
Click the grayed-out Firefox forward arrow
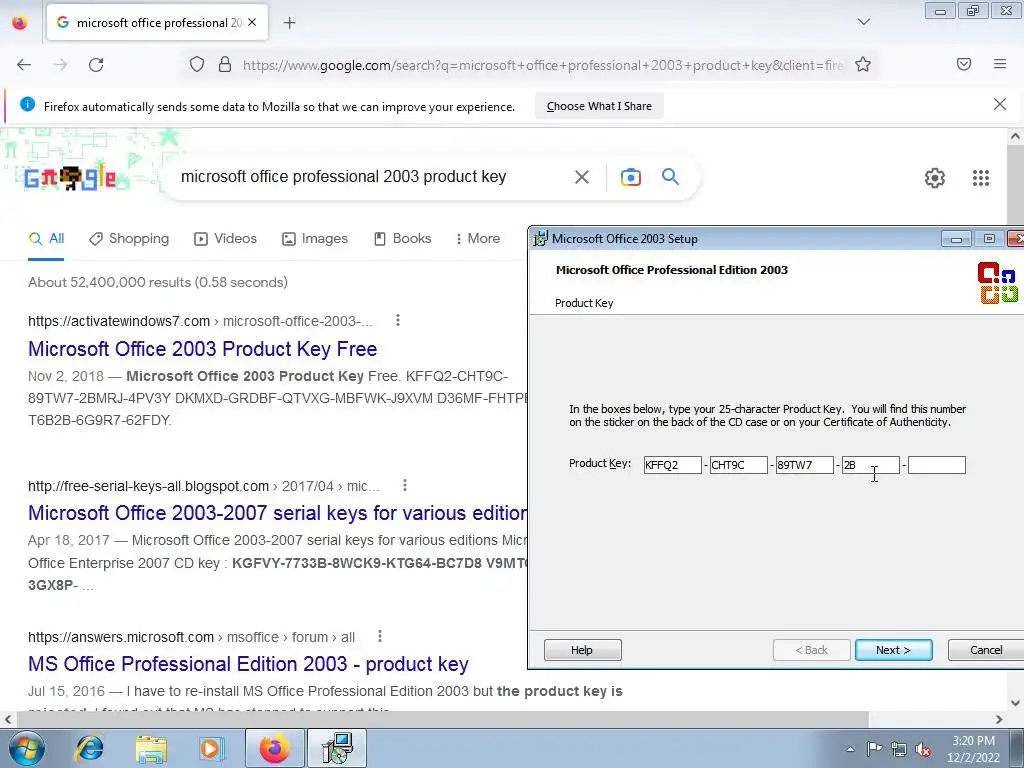tap(60, 65)
